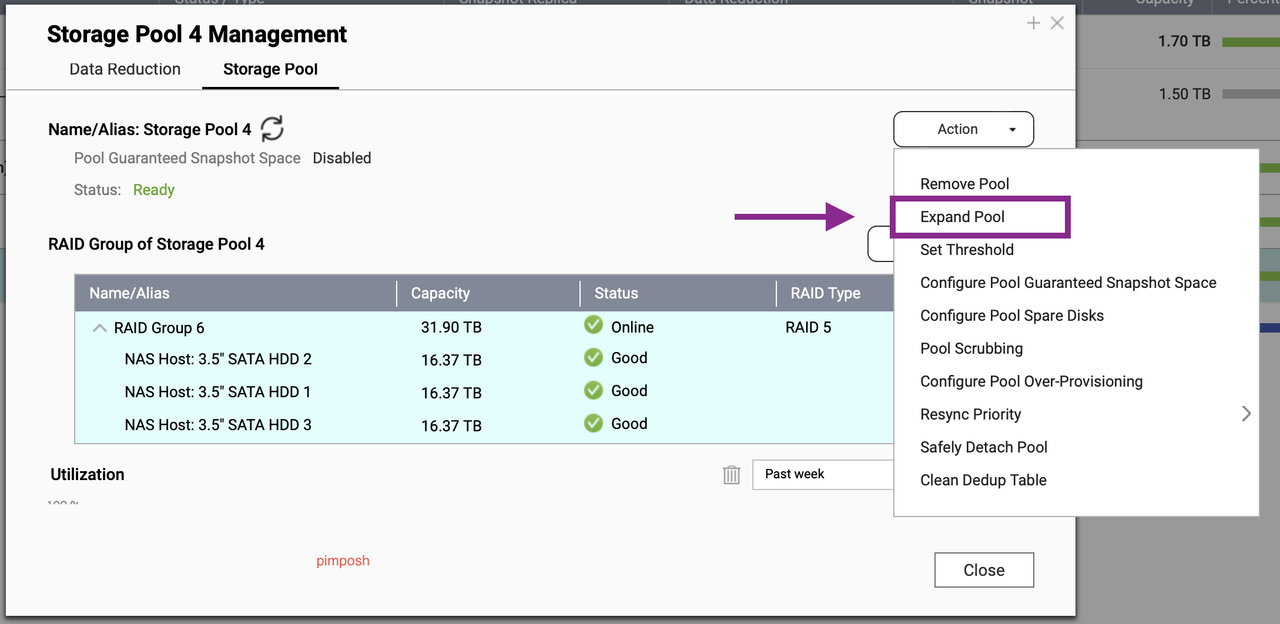Select Configure Pool Over-Provisioning
The width and height of the screenshot is (1280, 624).
coord(1031,382)
